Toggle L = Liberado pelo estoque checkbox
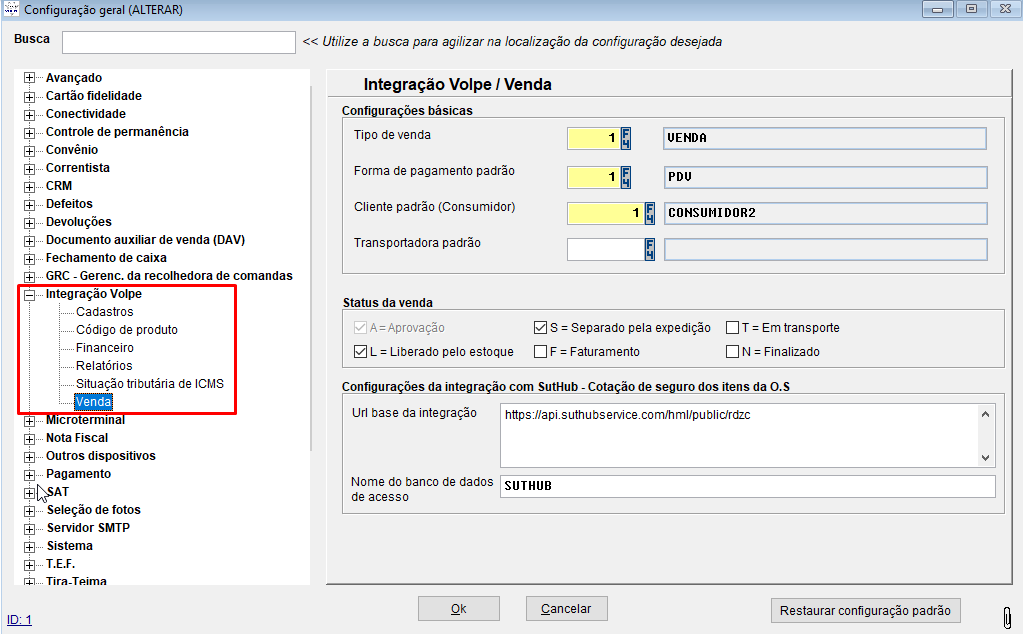 [361, 352]
